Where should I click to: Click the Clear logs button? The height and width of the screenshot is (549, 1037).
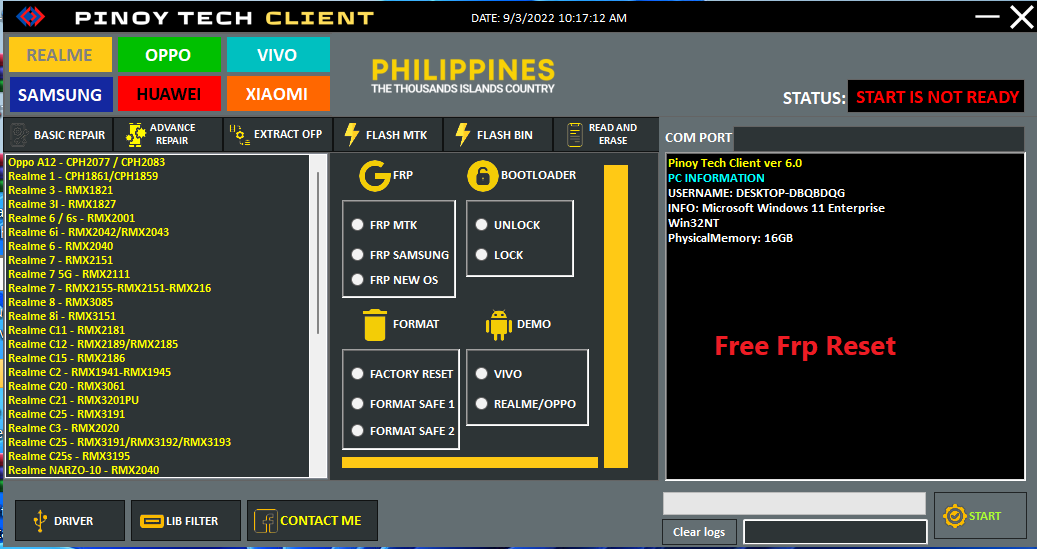click(699, 532)
